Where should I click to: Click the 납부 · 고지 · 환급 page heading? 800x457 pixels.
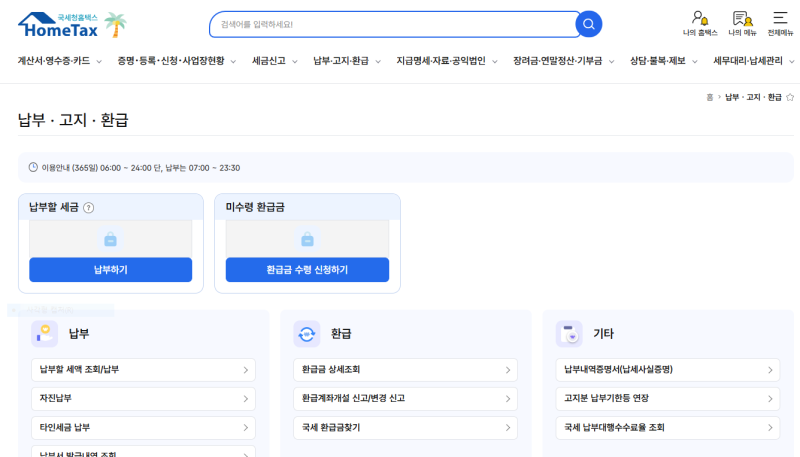pyautogui.click(x=73, y=120)
